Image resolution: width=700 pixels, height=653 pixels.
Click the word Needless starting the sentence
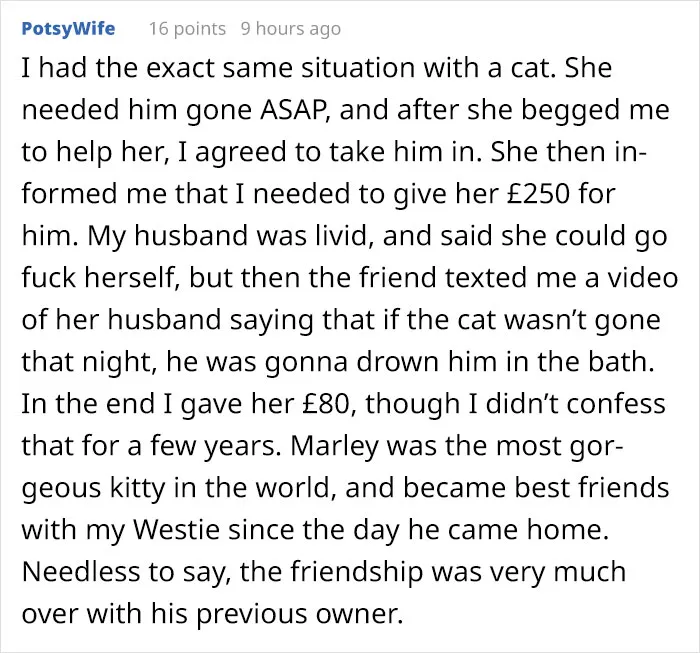[81, 571]
